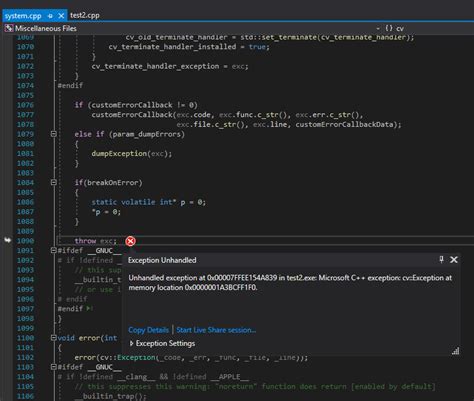Screen dimensions: 474x401
Task: Collapse the else if param_dumpErrors block
Action: coord(53,134)
